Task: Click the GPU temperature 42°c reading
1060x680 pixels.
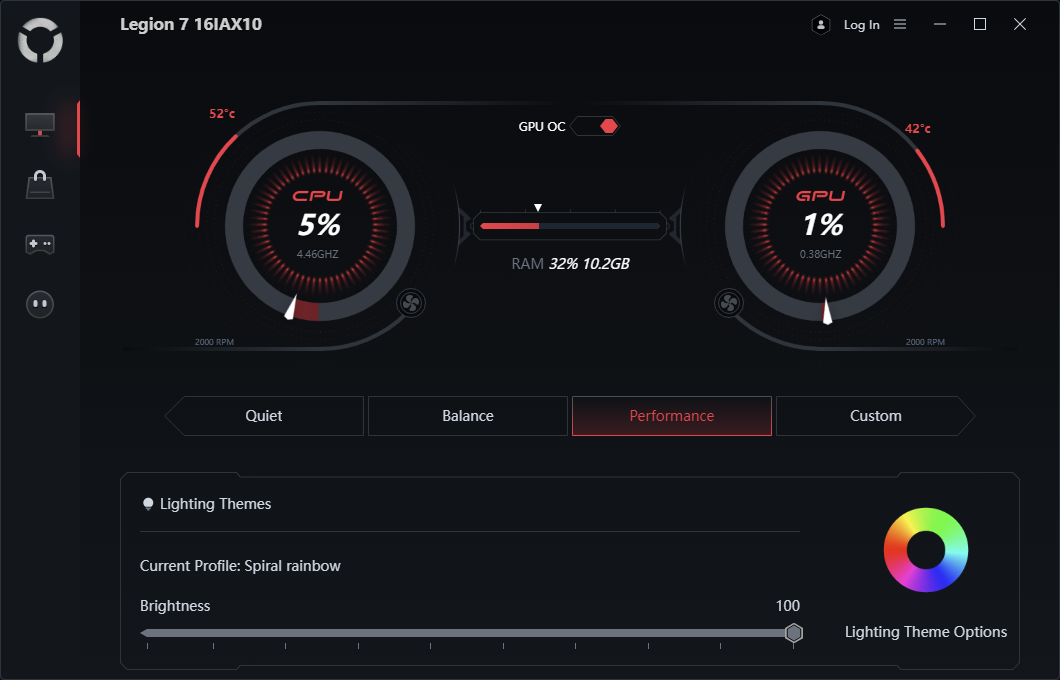Action: tap(917, 128)
